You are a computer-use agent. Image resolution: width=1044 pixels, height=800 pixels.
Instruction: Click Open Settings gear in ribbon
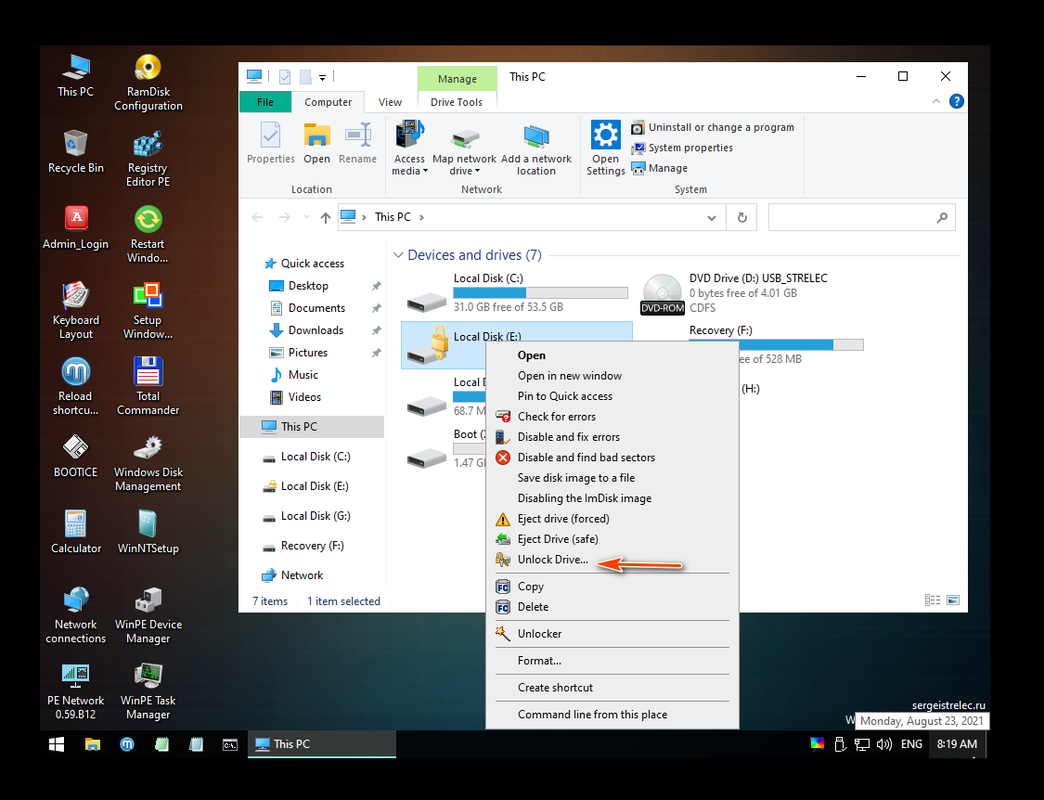605,148
